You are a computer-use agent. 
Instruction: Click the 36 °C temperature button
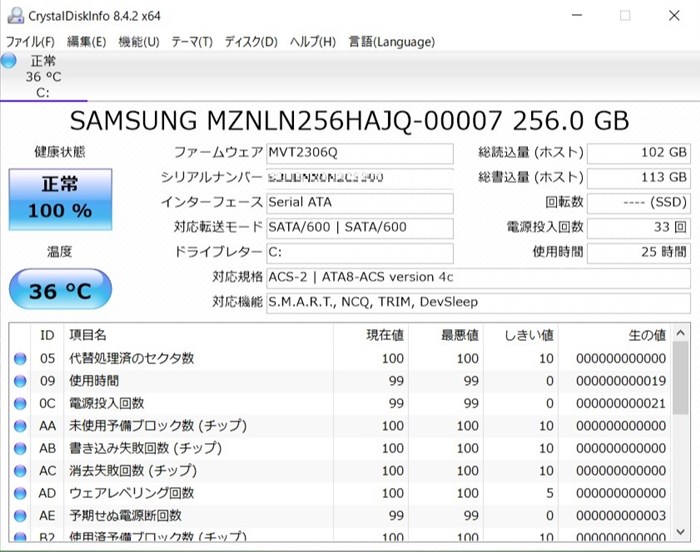tap(60, 289)
